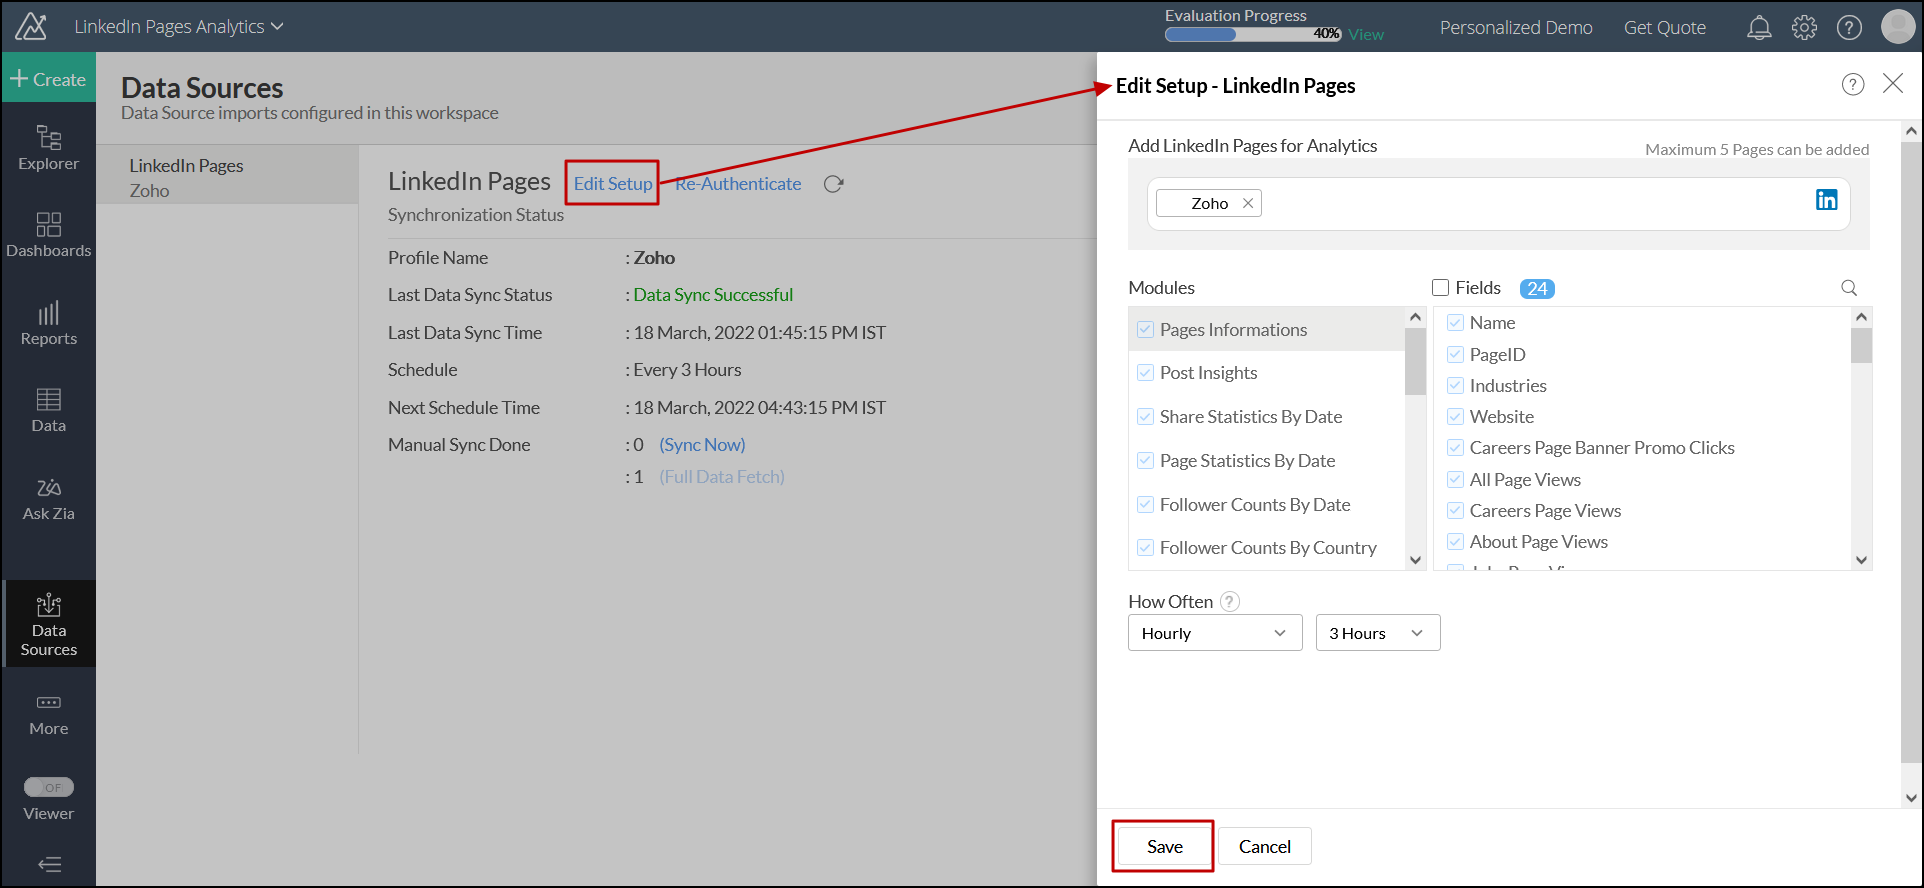Viewport: 1924px width, 888px height.
Task: Open the notifications bell icon
Action: point(1759,28)
